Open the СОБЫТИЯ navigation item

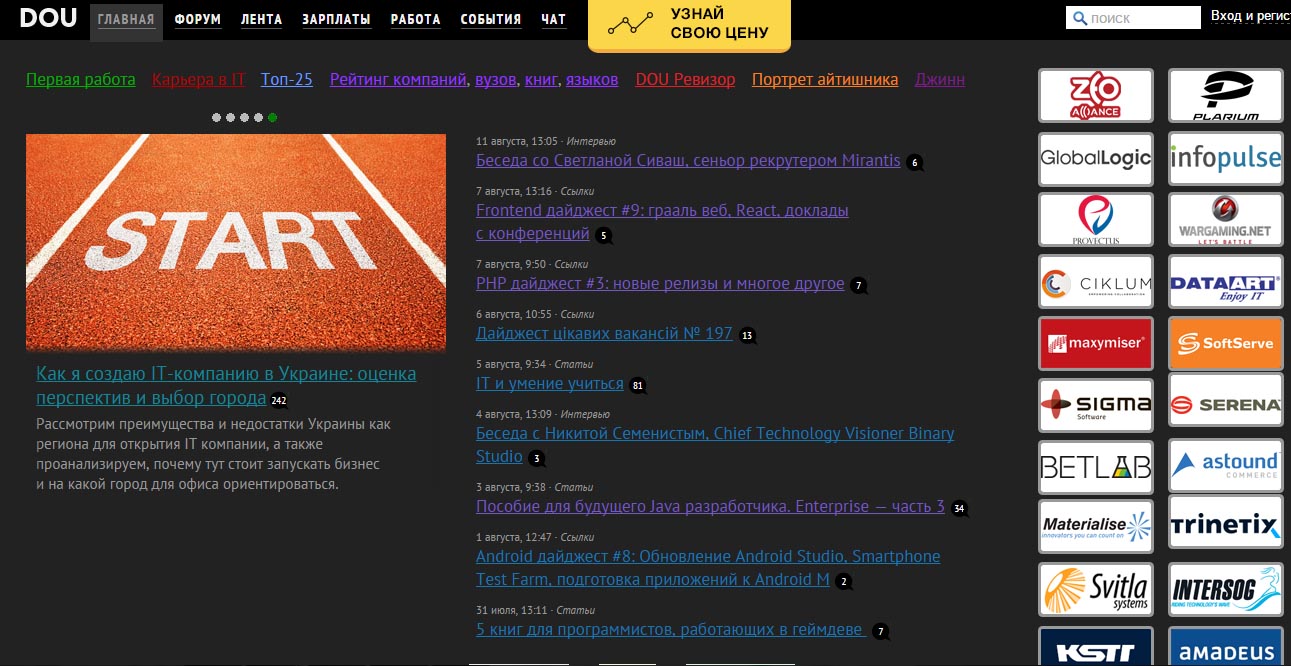click(490, 20)
